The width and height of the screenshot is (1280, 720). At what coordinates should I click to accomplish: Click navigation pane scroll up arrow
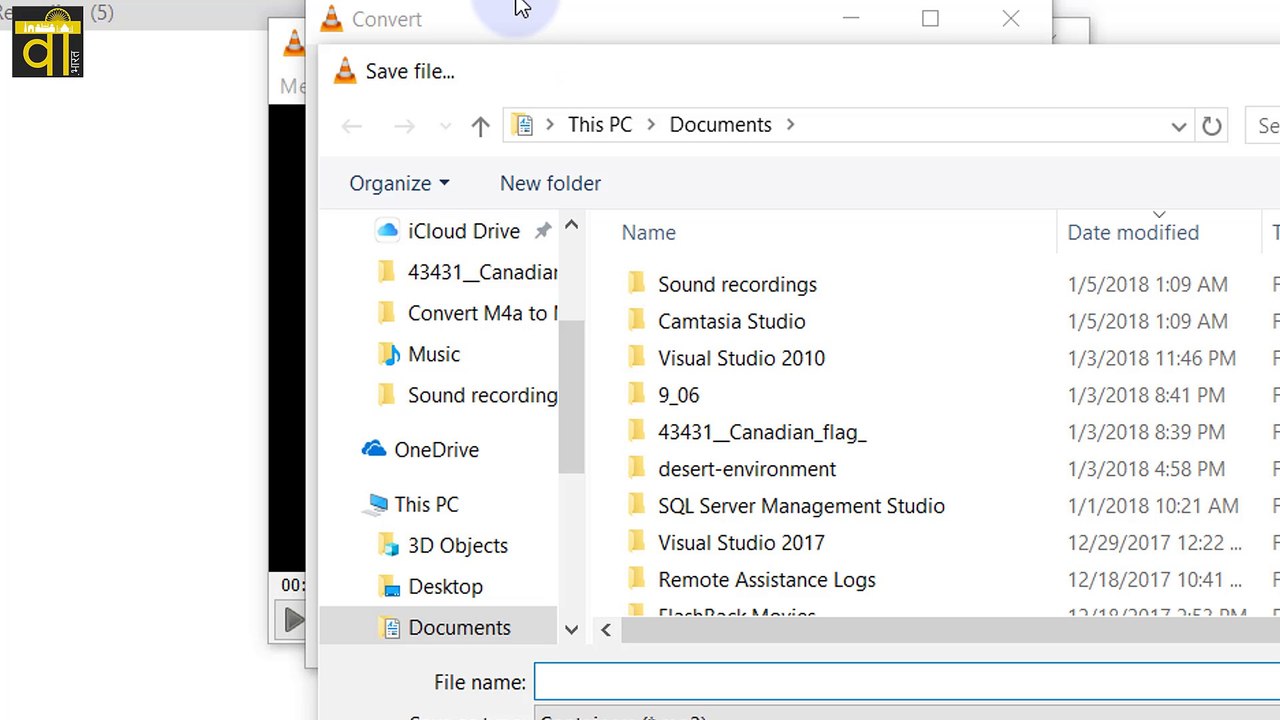571,226
